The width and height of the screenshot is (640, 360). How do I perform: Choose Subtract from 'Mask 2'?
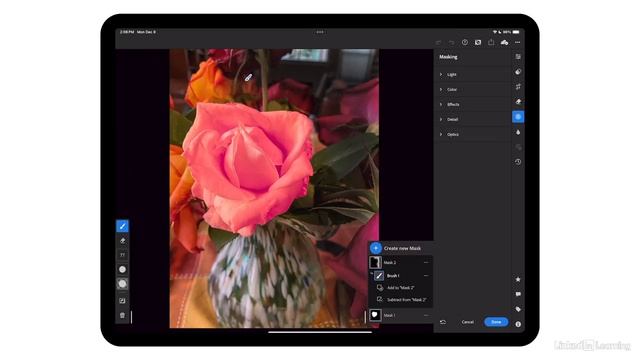pyautogui.click(x=401, y=300)
